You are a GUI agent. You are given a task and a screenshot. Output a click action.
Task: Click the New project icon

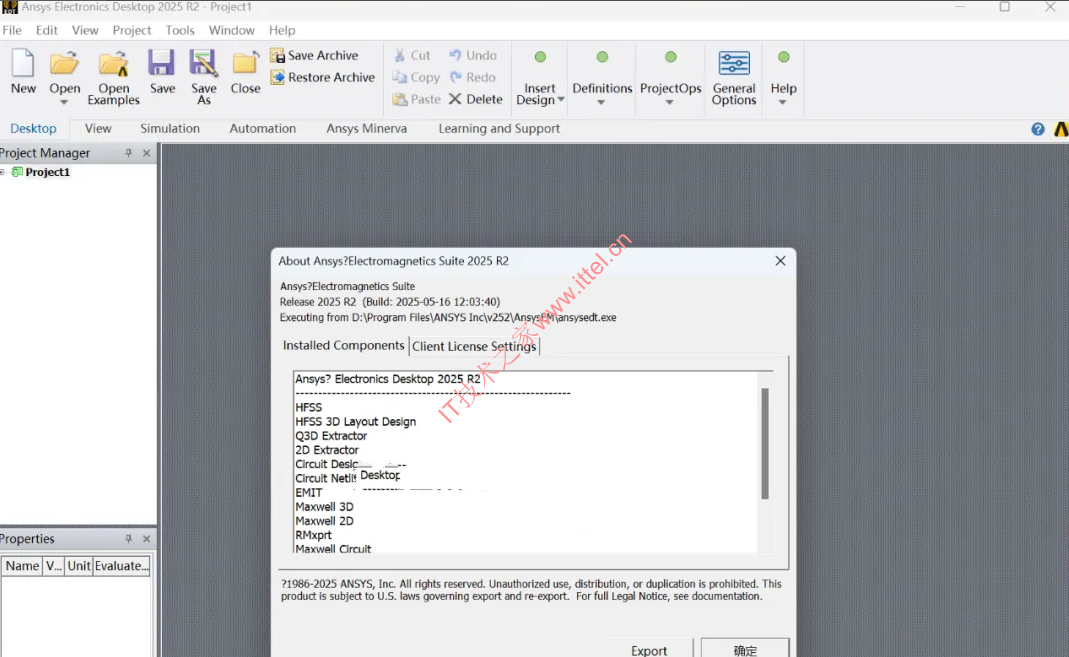pos(23,65)
